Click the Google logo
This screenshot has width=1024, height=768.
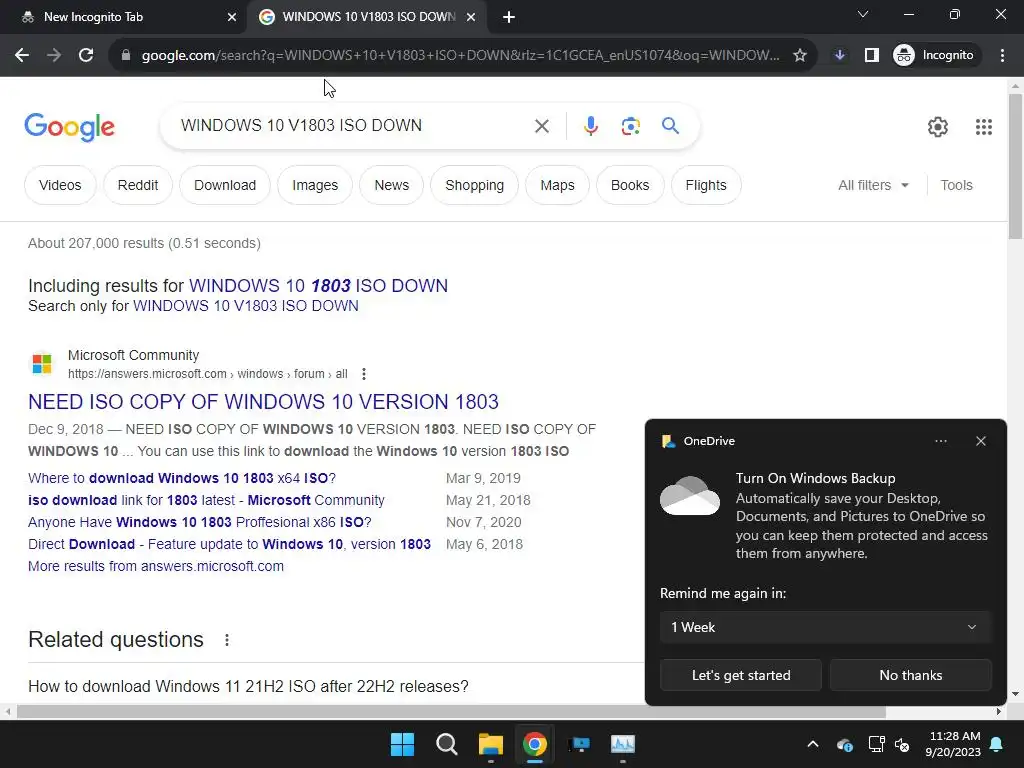[69, 127]
